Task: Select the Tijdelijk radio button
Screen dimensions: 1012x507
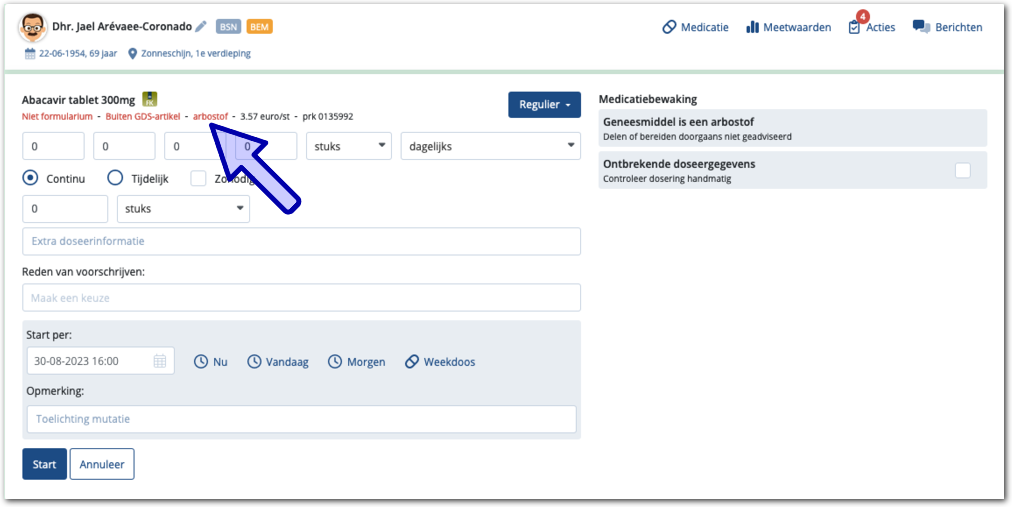Action: click(115, 178)
